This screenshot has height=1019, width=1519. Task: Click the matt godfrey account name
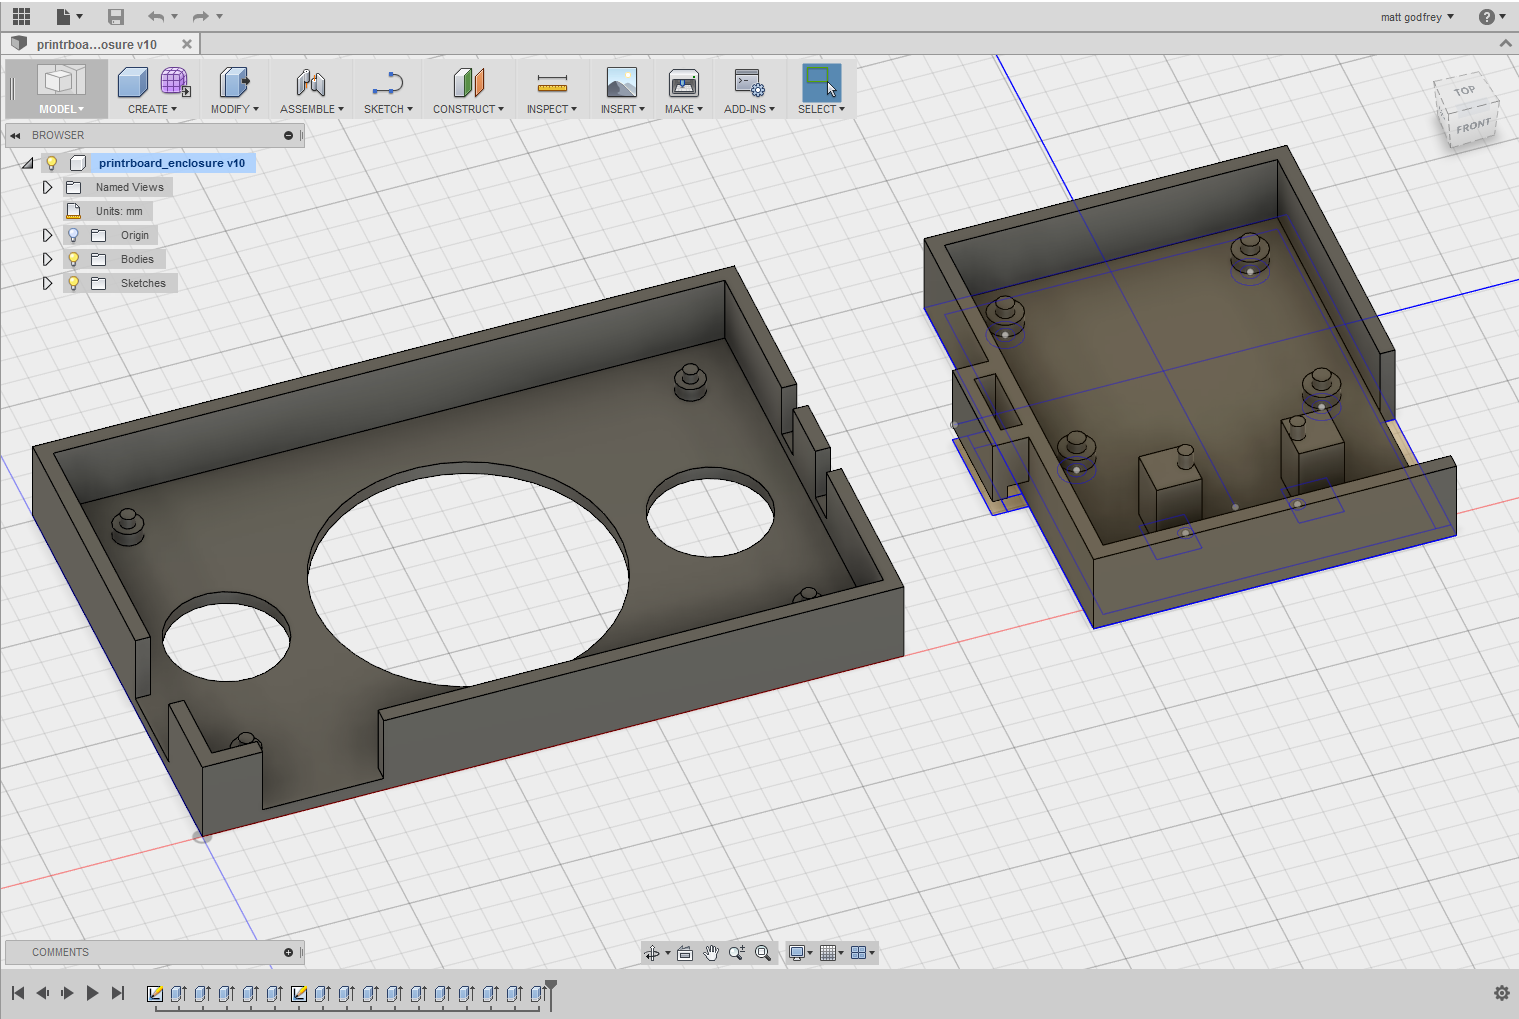tap(1411, 16)
